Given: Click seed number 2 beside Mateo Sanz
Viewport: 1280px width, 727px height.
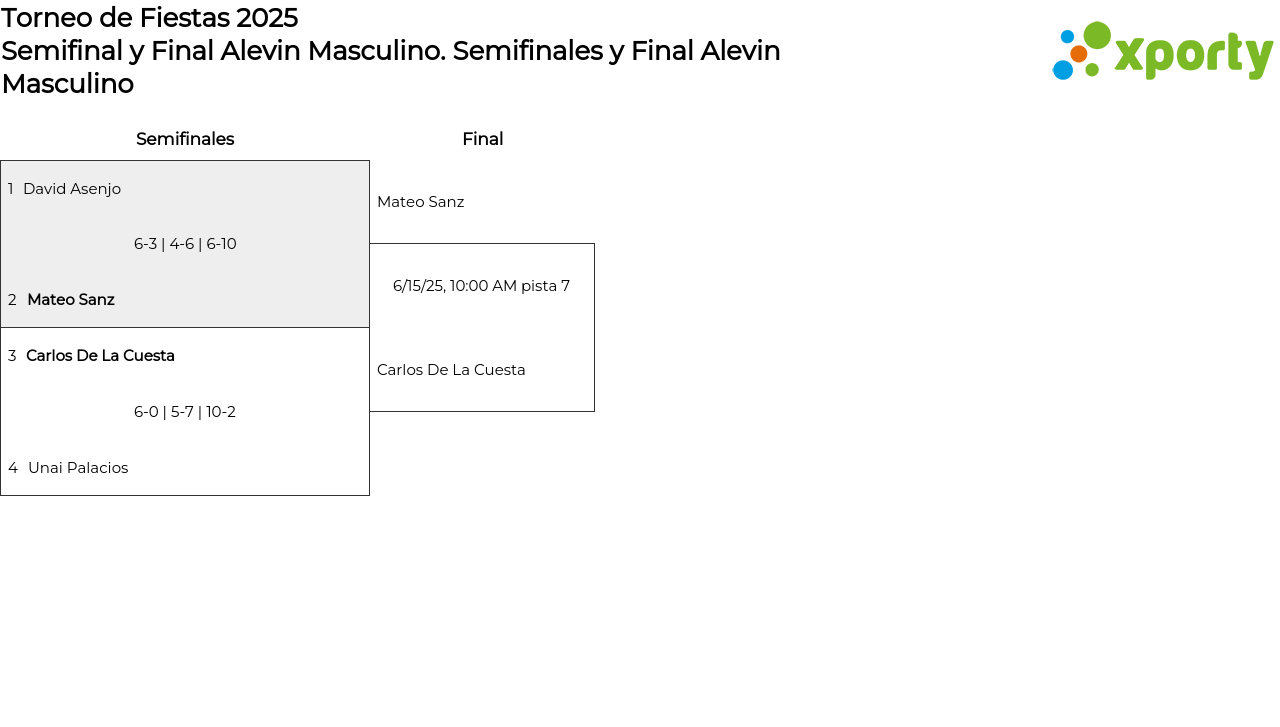Looking at the screenshot, I should coord(12,300).
